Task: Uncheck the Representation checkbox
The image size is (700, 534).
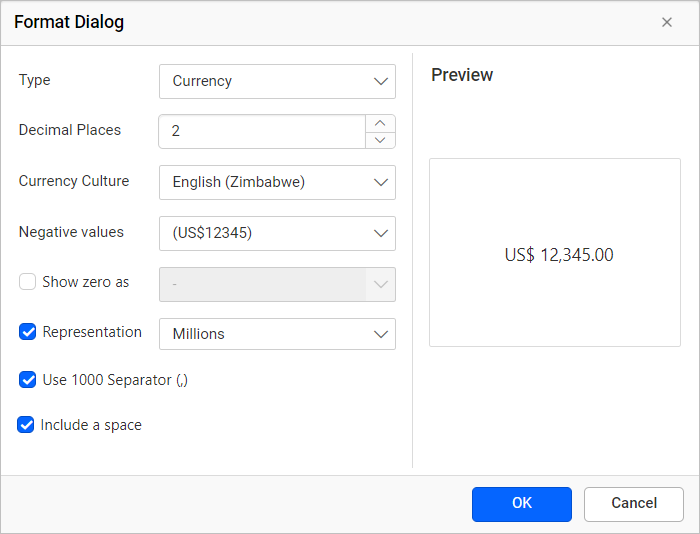Action: pyautogui.click(x=27, y=332)
